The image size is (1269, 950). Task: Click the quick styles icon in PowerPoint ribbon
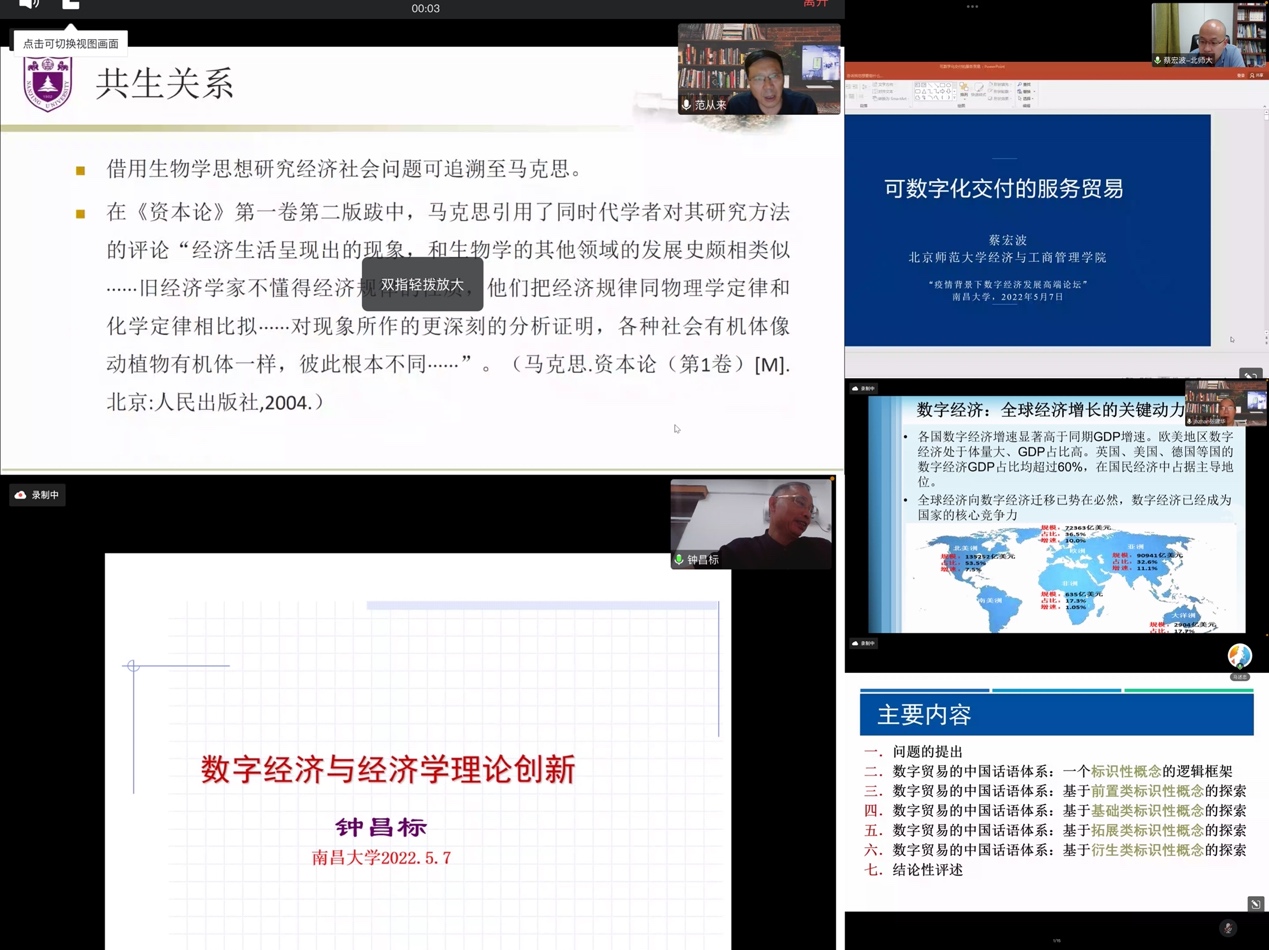pos(981,91)
